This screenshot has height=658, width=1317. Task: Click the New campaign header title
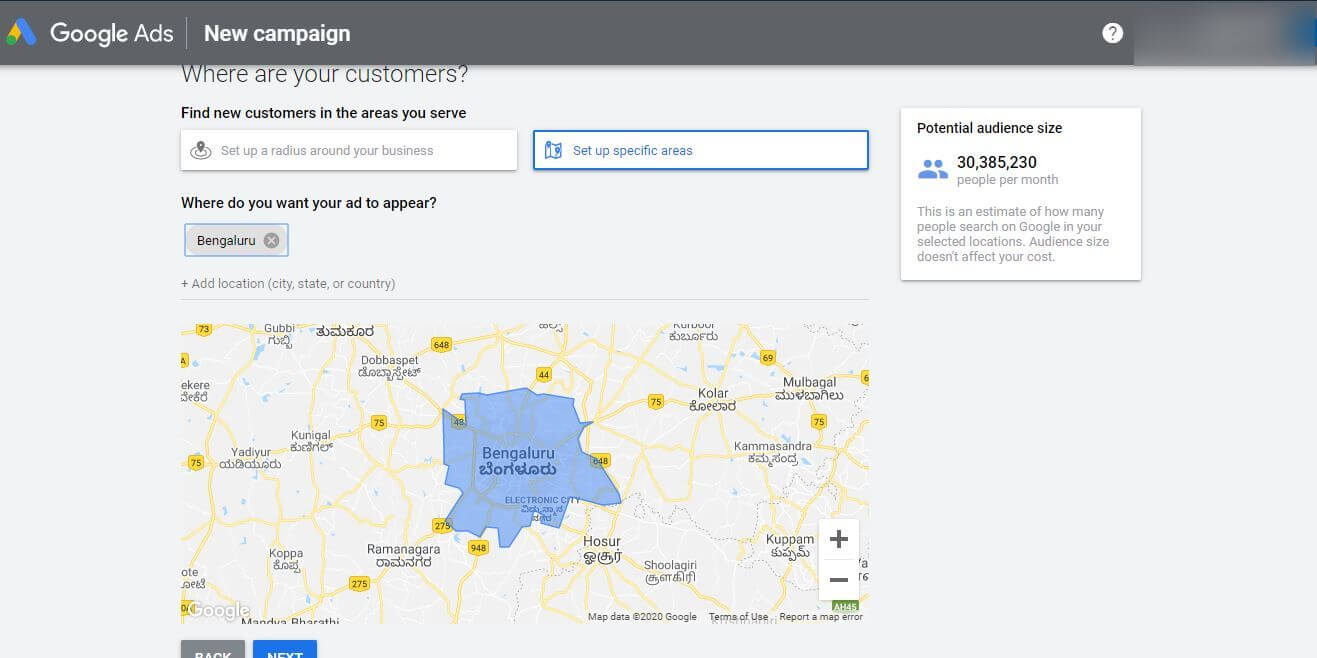(277, 33)
